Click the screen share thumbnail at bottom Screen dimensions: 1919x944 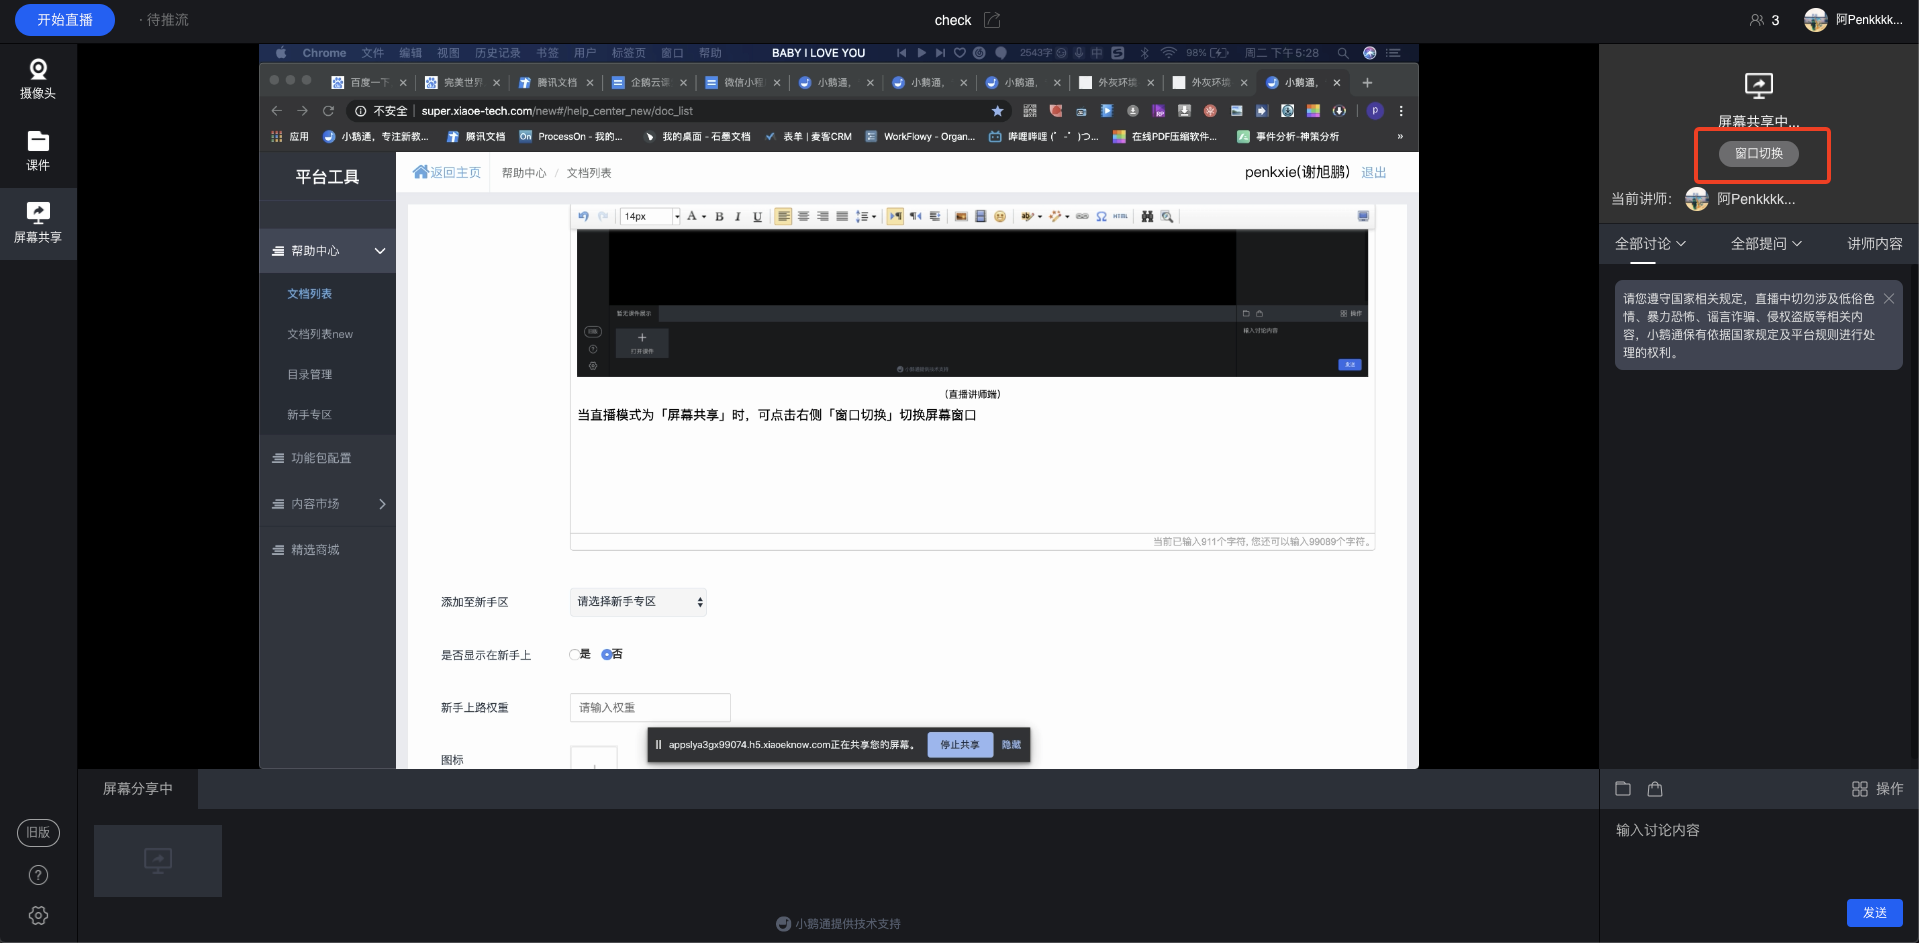point(158,861)
